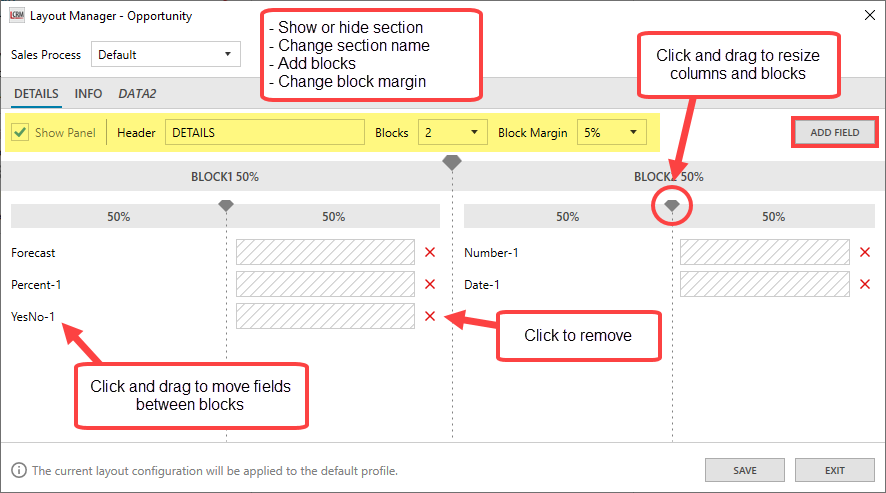
Task: Click the SAVE button
Action: pos(744,470)
